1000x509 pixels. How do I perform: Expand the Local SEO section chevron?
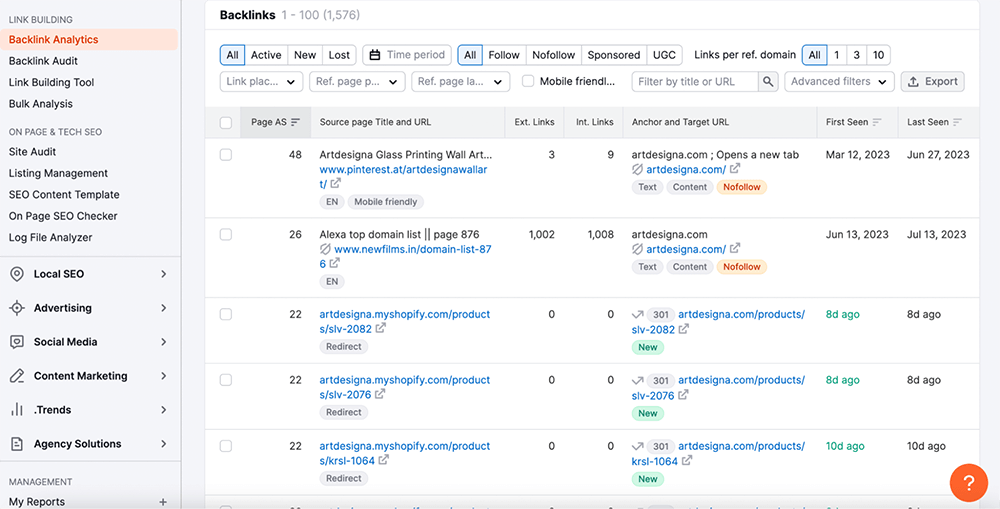[x=164, y=274]
